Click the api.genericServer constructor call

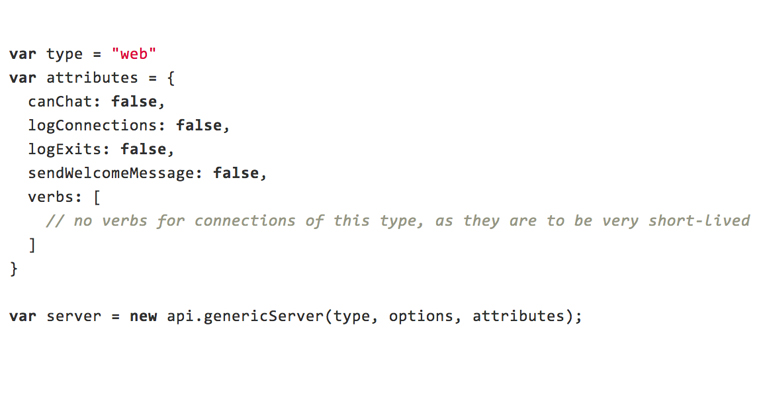pyautogui.click(x=245, y=316)
